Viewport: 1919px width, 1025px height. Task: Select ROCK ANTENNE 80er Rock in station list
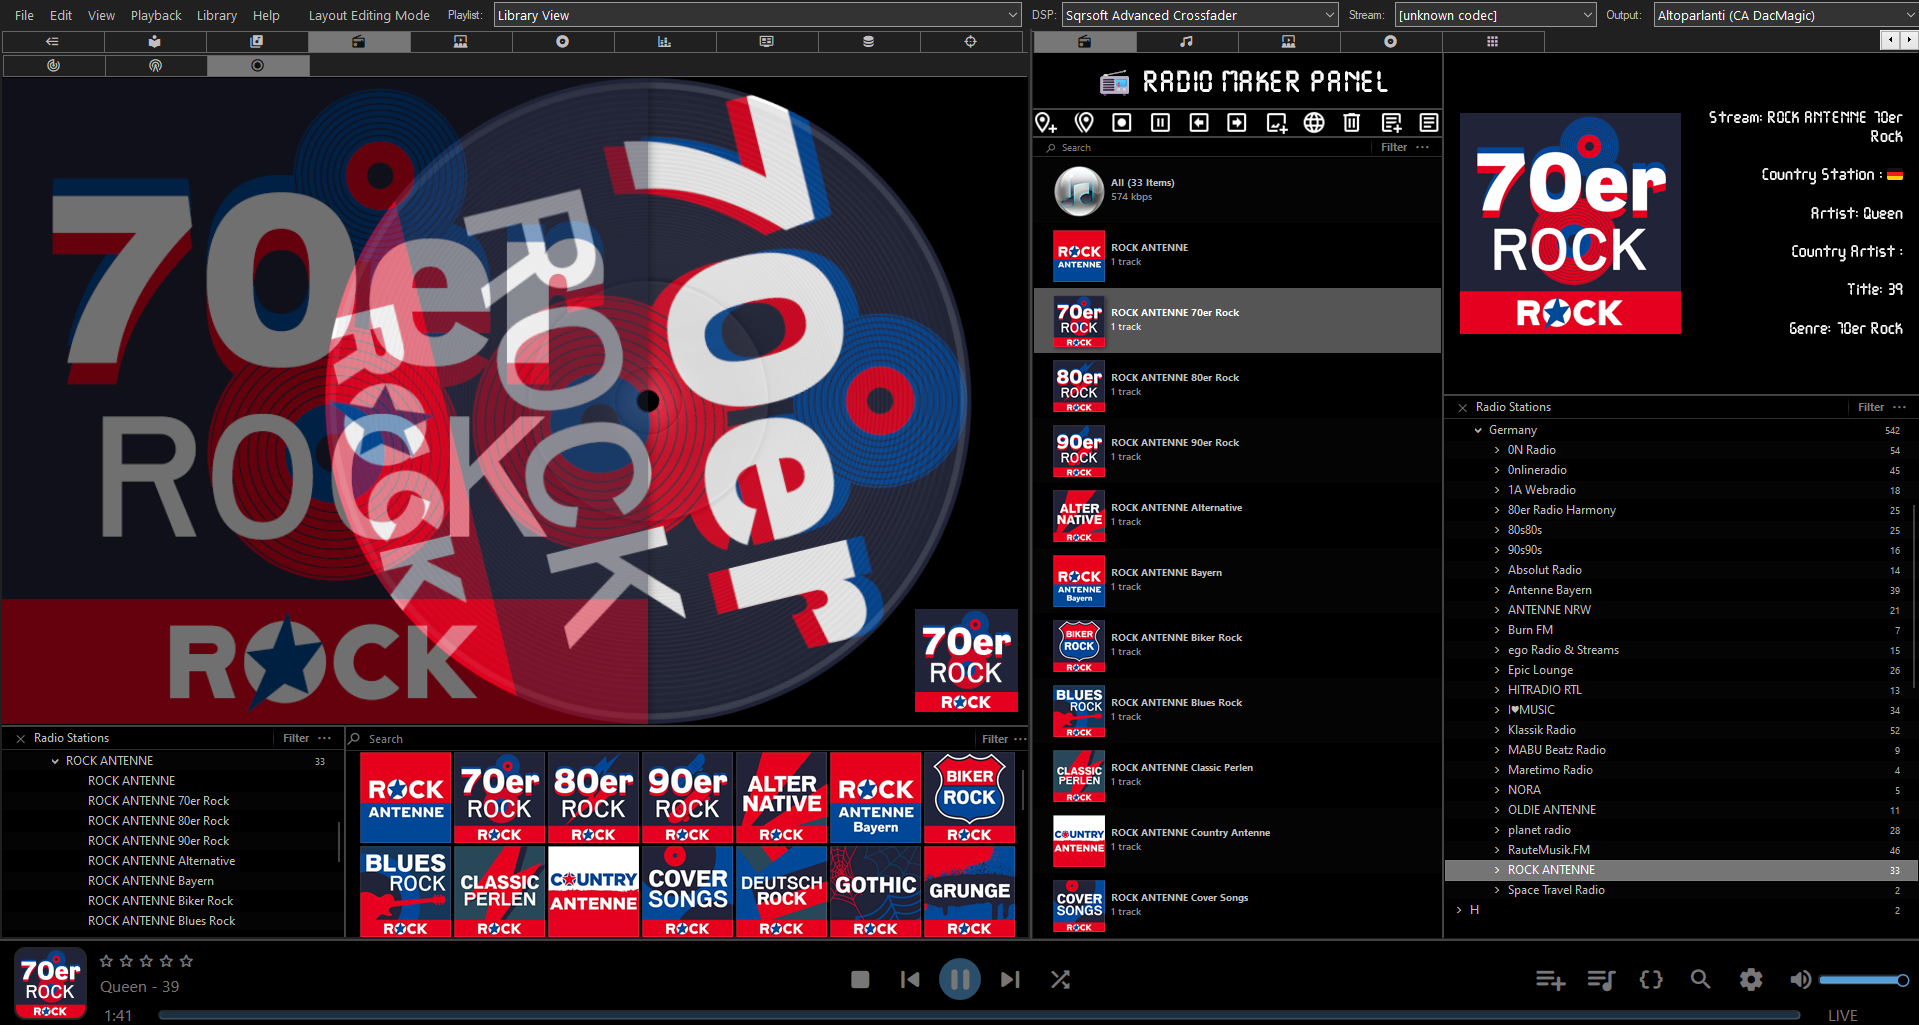pyautogui.click(x=1237, y=386)
